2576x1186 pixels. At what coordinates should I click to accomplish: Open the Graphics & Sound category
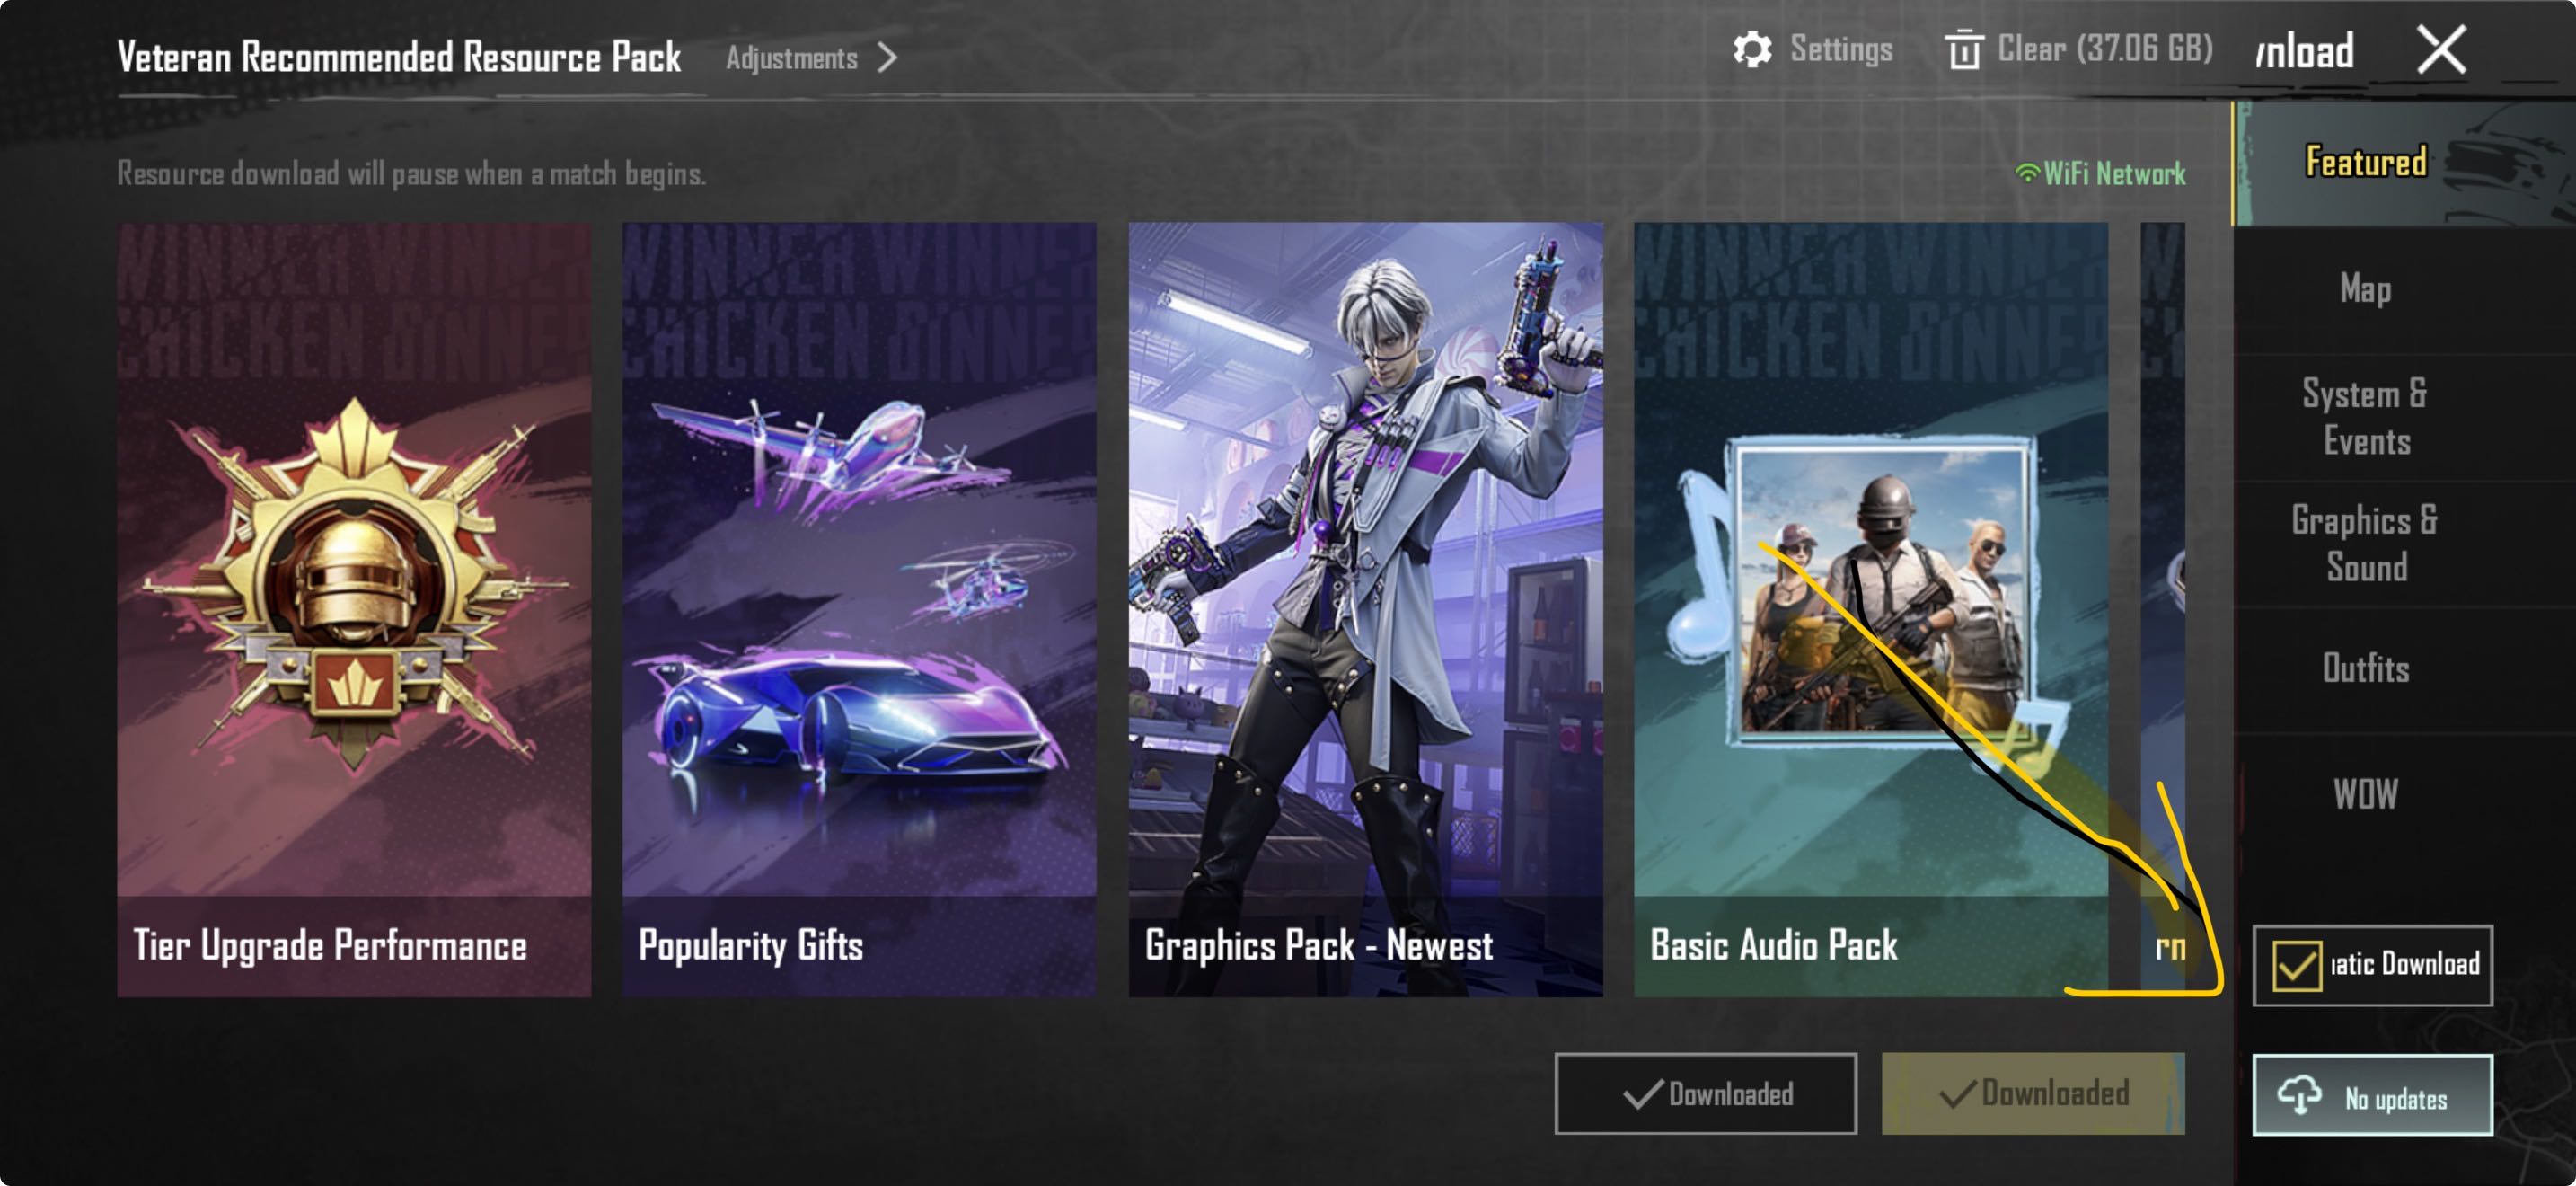pos(2364,543)
